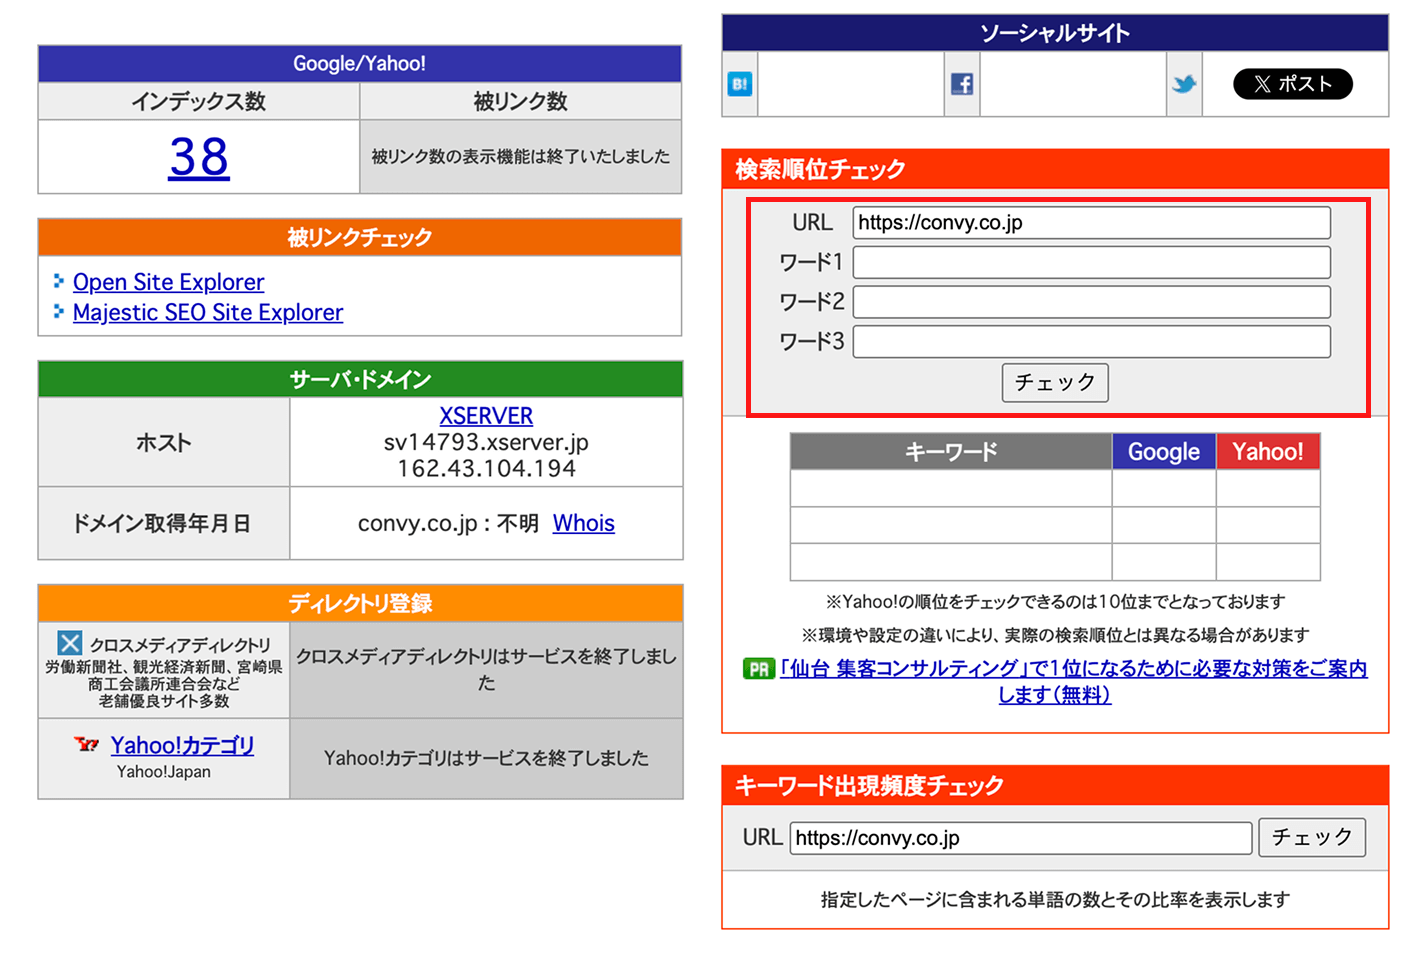Click チェック button under ワード3
Image resolution: width=1428 pixels, height=953 pixels.
click(1055, 382)
